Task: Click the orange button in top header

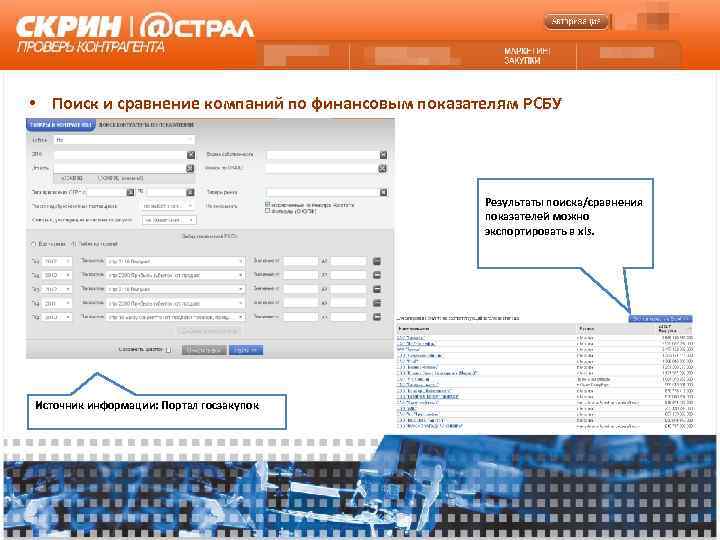Action: 576,21
